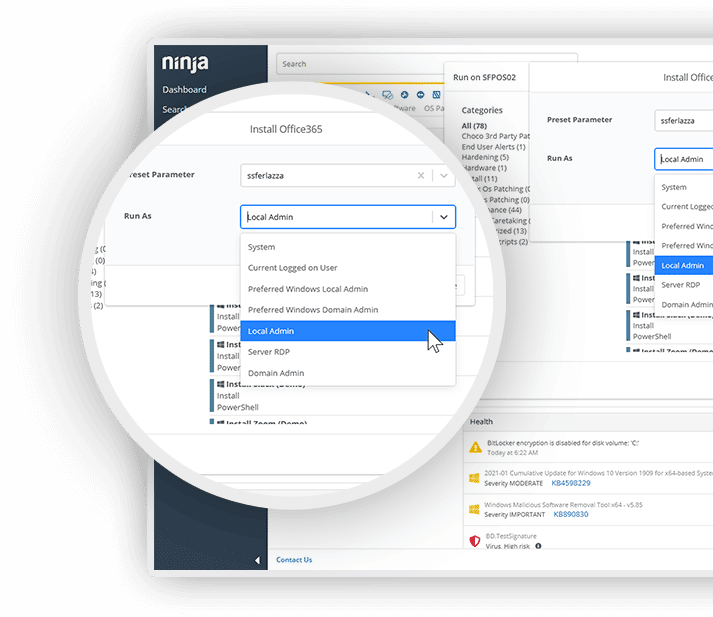Clear the ssferlazza preset with the X icon
Image resolution: width=713 pixels, height=617 pixels.
(x=421, y=175)
